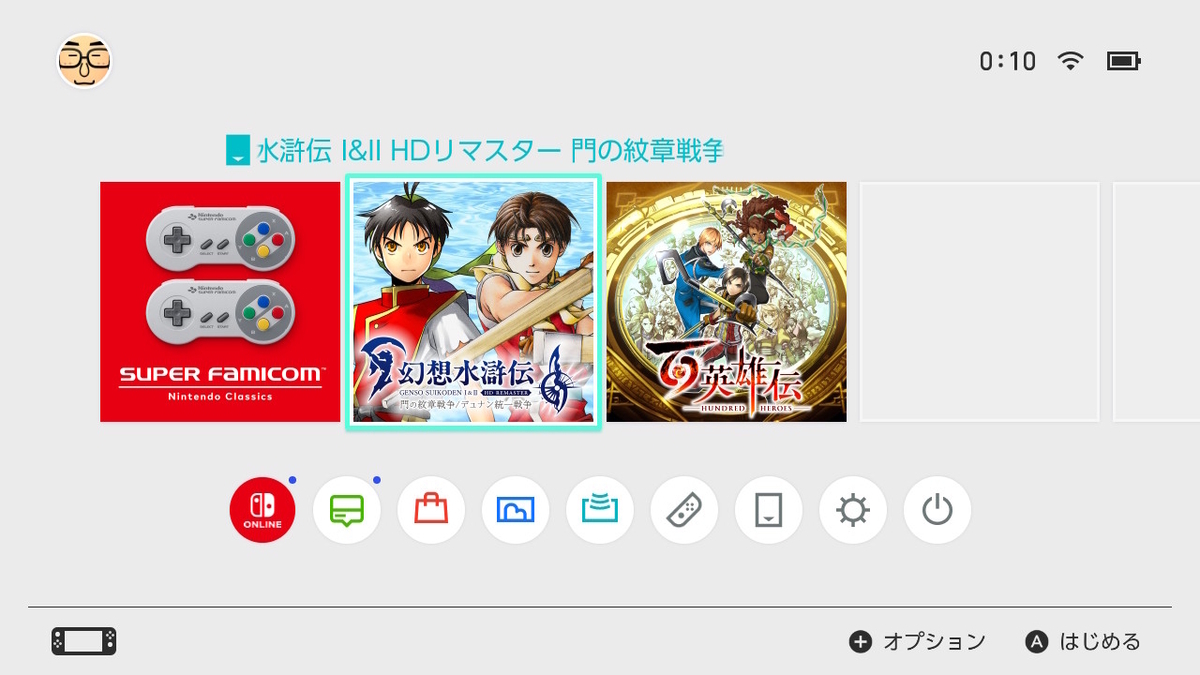Launch the Genso Suikoden I&II HD Remaster tile

tap(474, 302)
